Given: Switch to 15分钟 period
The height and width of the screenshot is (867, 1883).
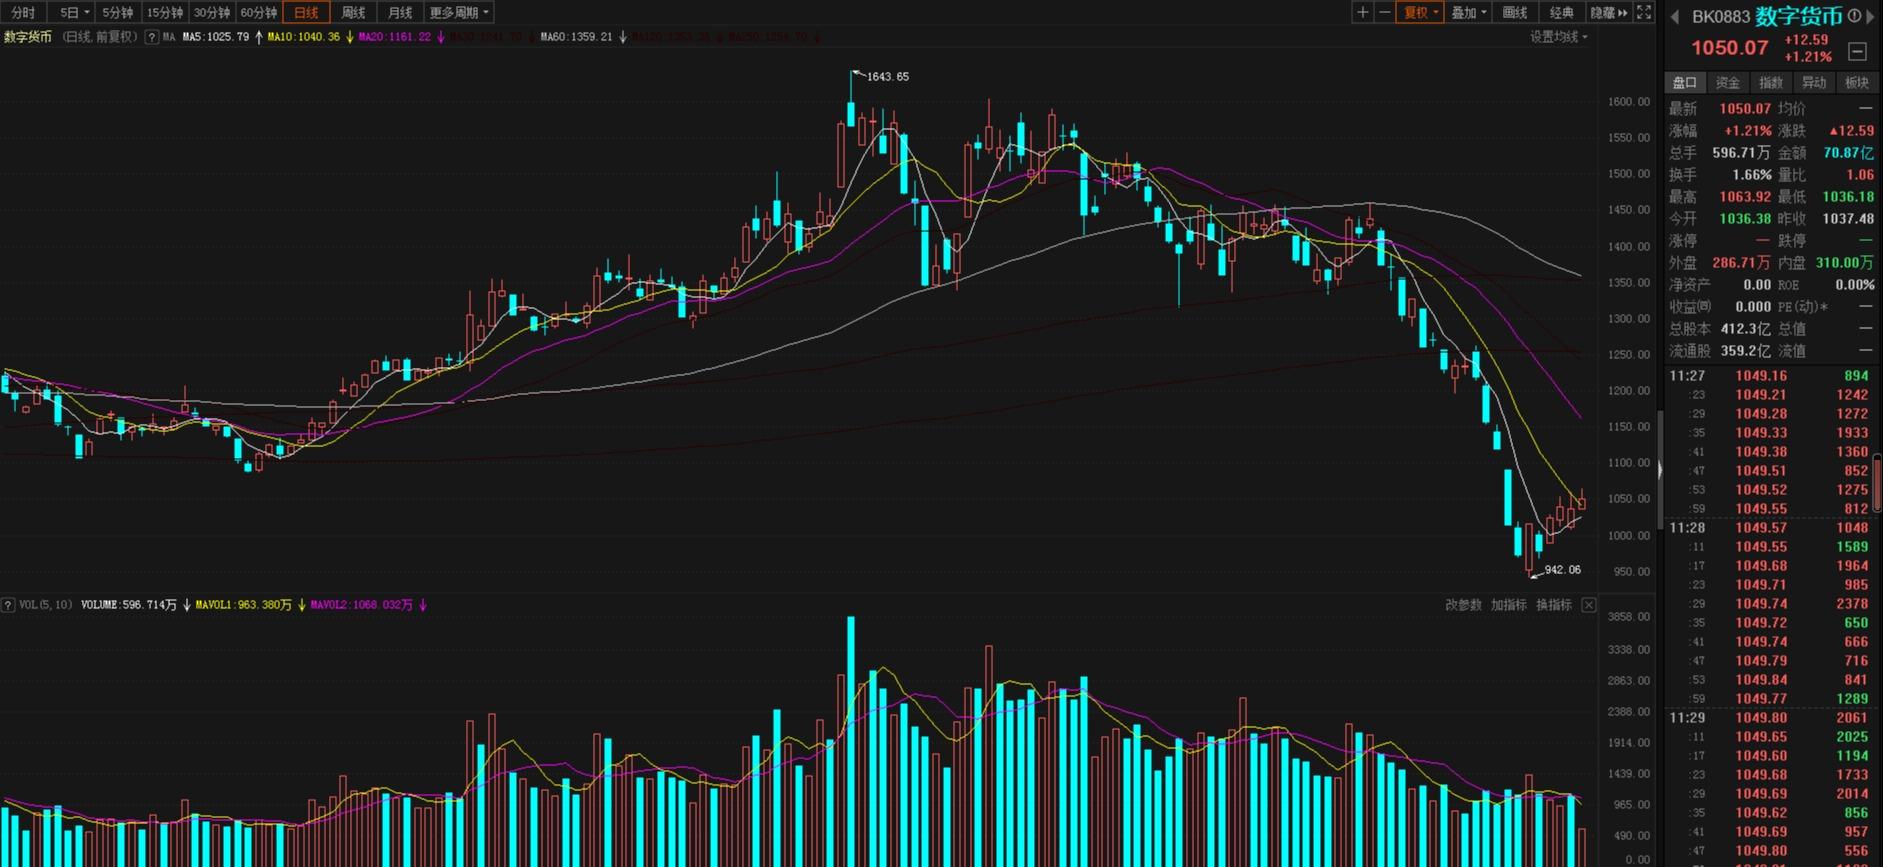Looking at the screenshot, I should (164, 12).
